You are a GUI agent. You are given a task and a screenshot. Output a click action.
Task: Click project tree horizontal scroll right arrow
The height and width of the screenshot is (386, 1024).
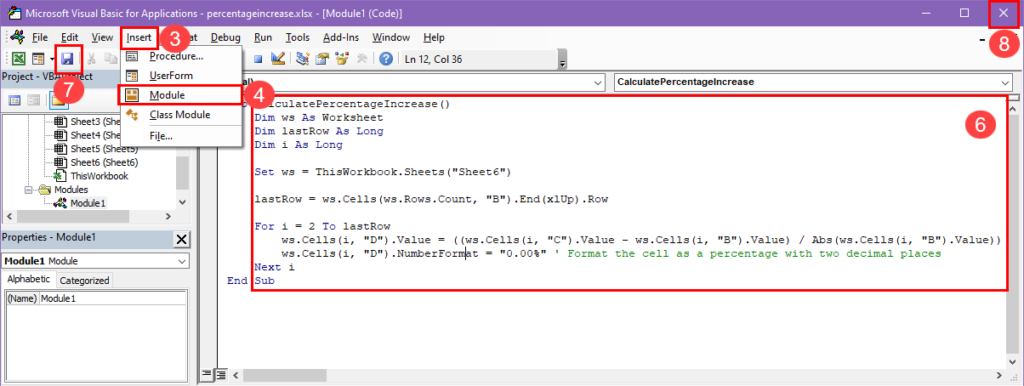coord(167,216)
